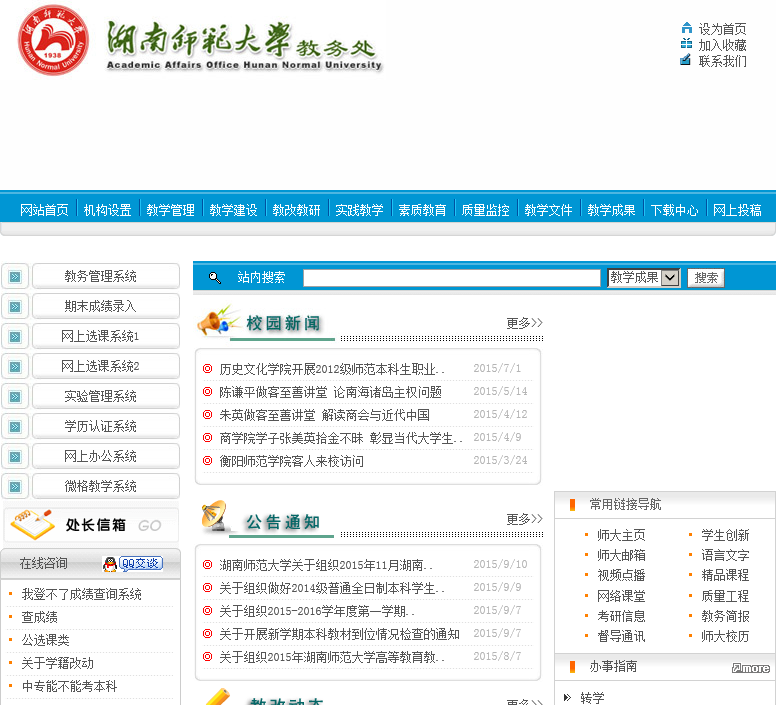Open 下载中心 in the navigation bar
The width and height of the screenshot is (776, 705).
point(675,210)
